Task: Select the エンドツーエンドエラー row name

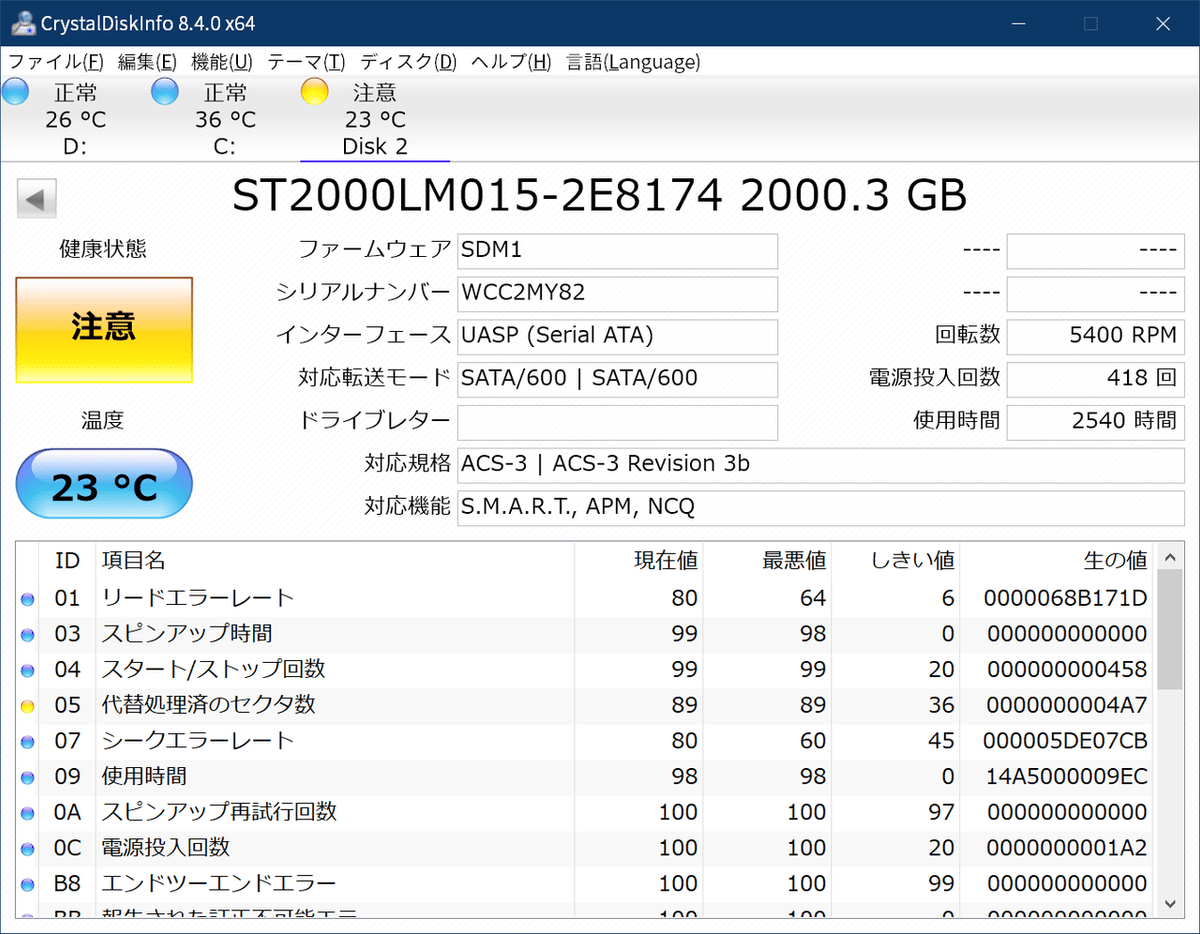Action: [219, 884]
